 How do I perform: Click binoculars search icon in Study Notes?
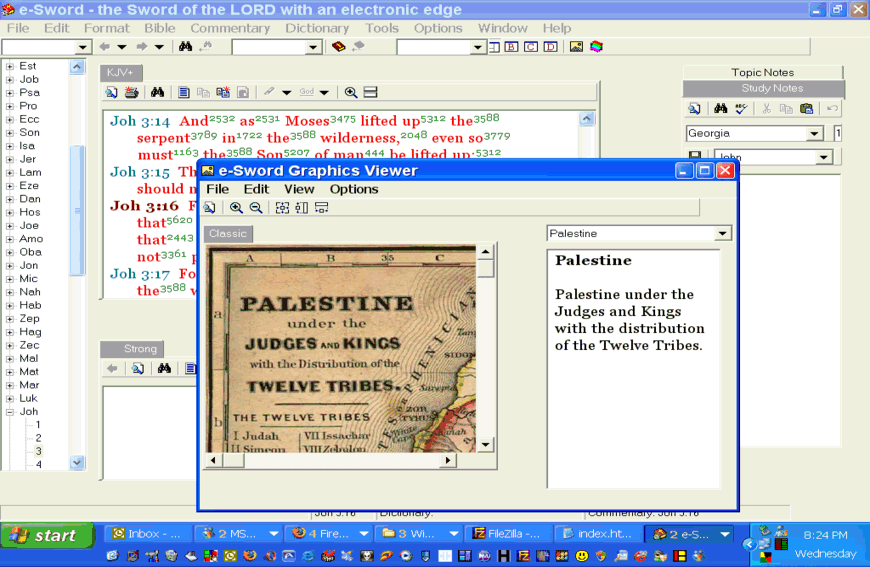pos(721,109)
